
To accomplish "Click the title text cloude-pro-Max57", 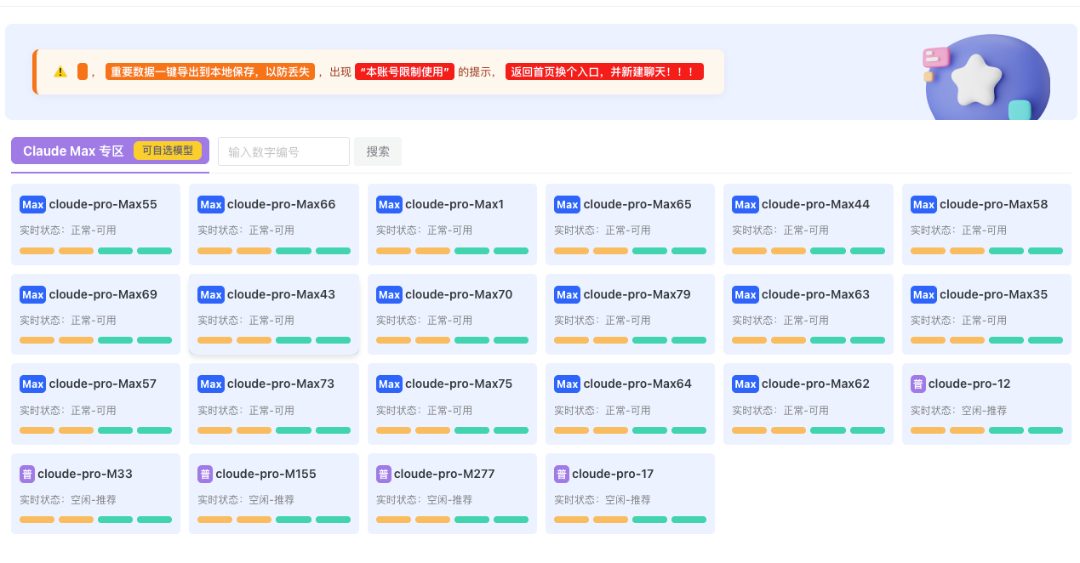I will (x=103, y=384).
